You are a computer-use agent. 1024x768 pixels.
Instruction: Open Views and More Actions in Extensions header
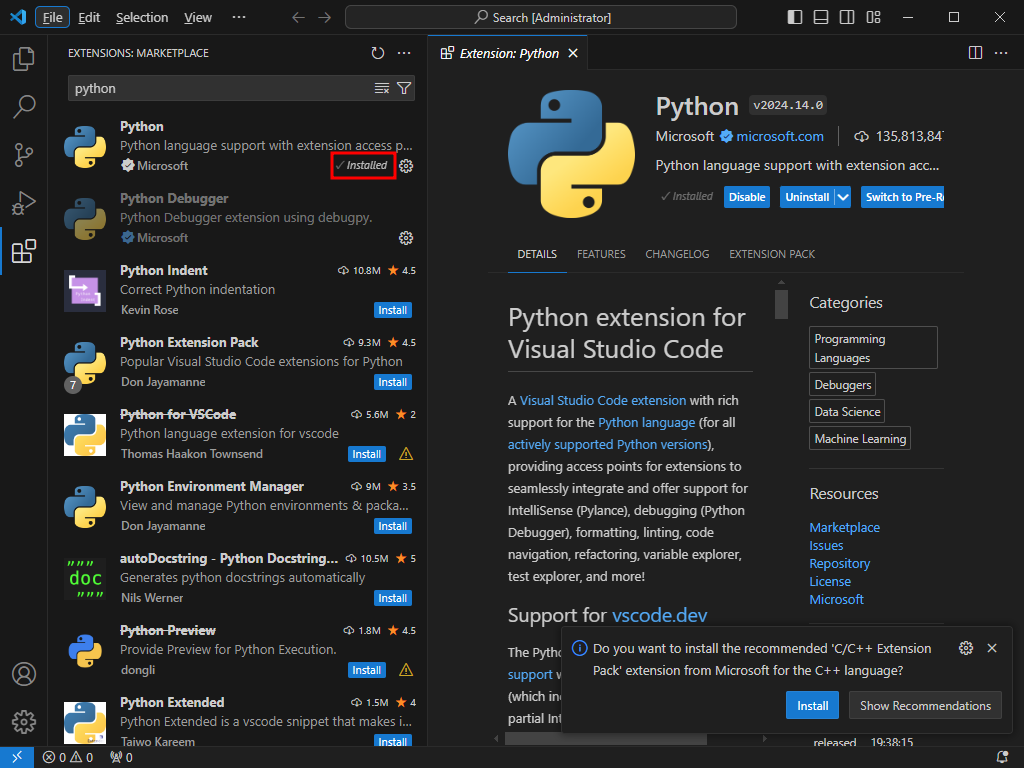(404, 53)
